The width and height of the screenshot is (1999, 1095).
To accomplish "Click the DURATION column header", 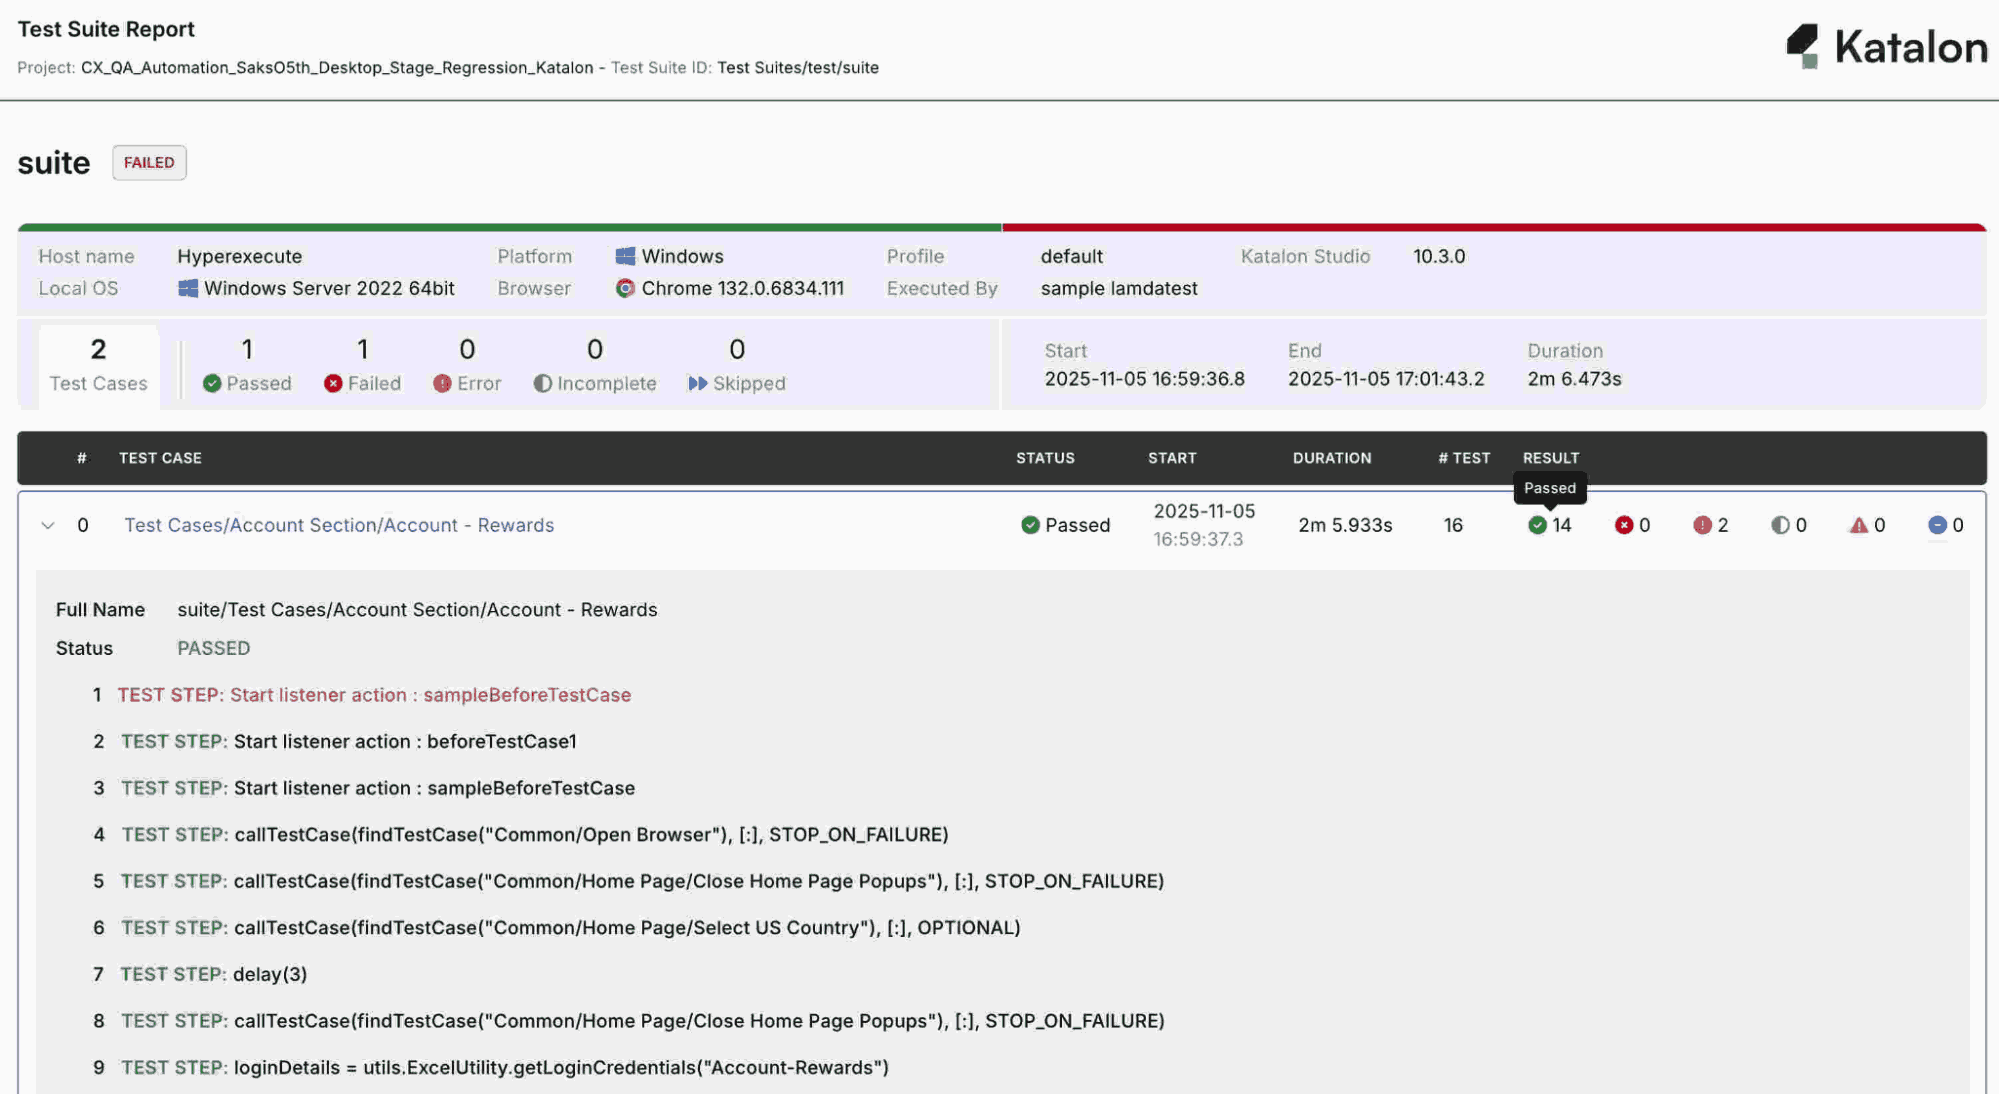I will [x=1331, y=458].
